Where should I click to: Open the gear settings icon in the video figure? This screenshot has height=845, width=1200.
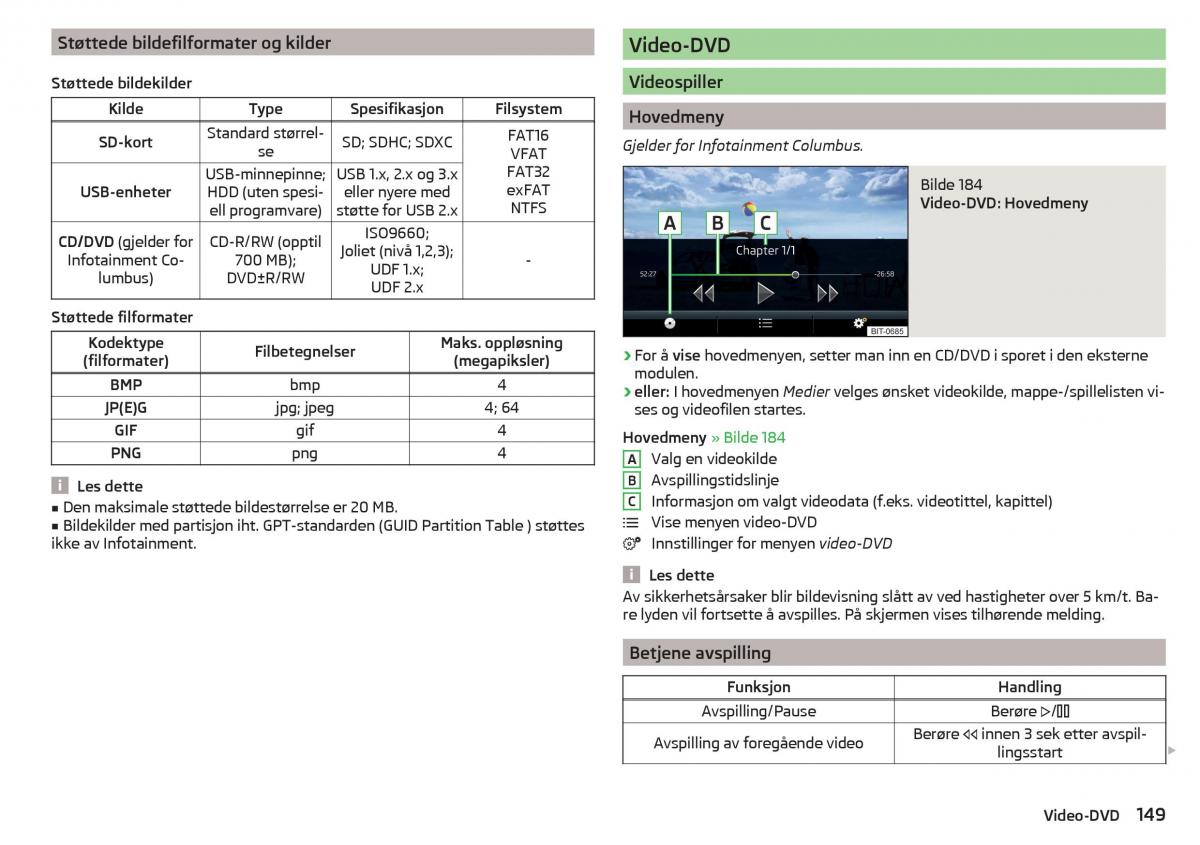coord(859,323)
